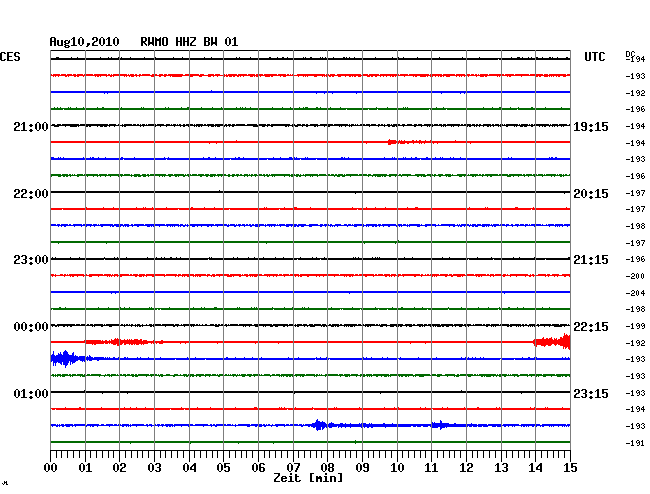
Task: Click the 23:00 local time label
Action: pos(31,260)
